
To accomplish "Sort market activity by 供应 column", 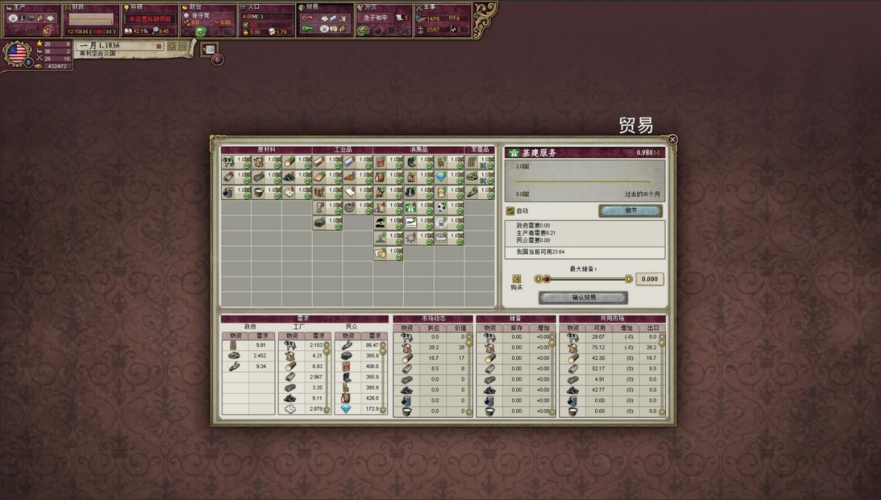I will 433,328.
